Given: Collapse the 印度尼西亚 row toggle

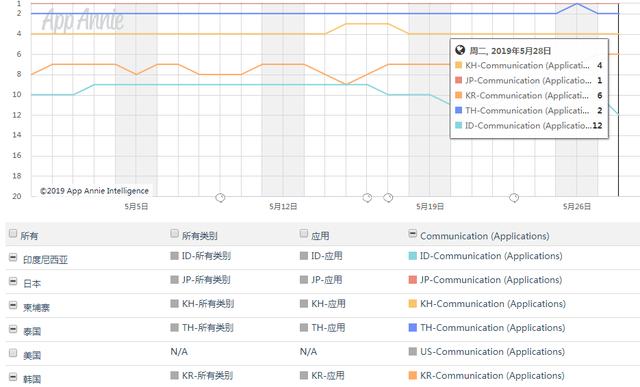Looking at the screenshot, I should 13,257.
